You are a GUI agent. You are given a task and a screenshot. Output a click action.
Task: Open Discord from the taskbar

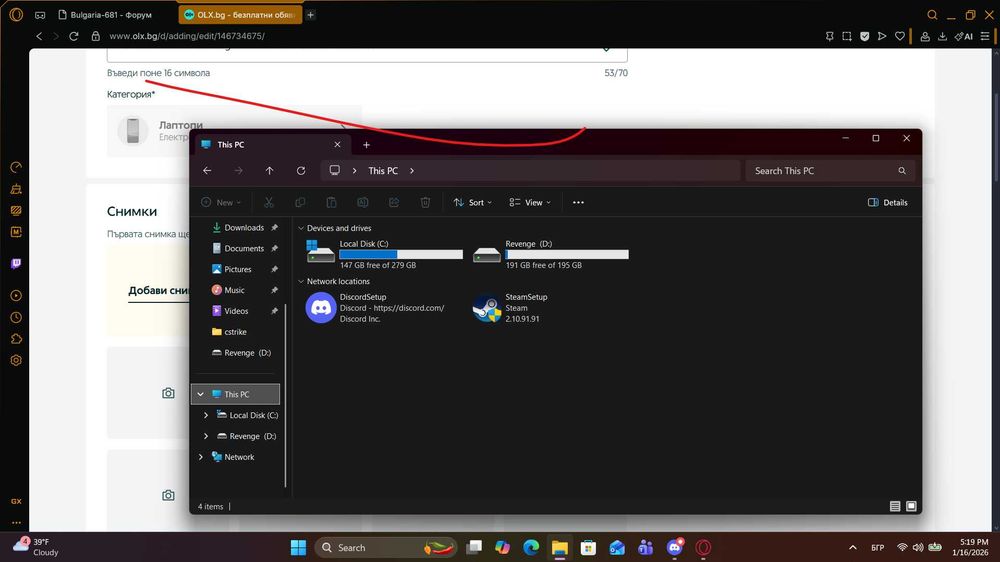(x=674, y=547)
